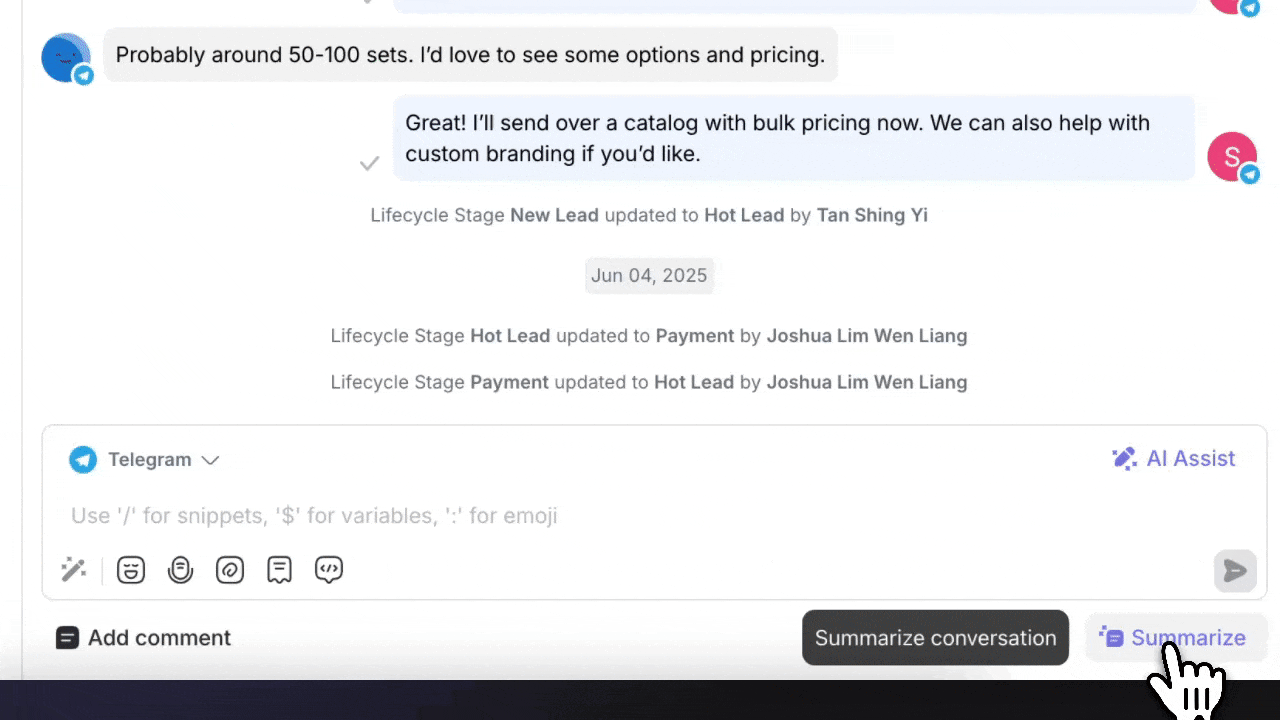Select the Summarize conversation tooltip
The image size is (1280, 720).
coord(935,637)
